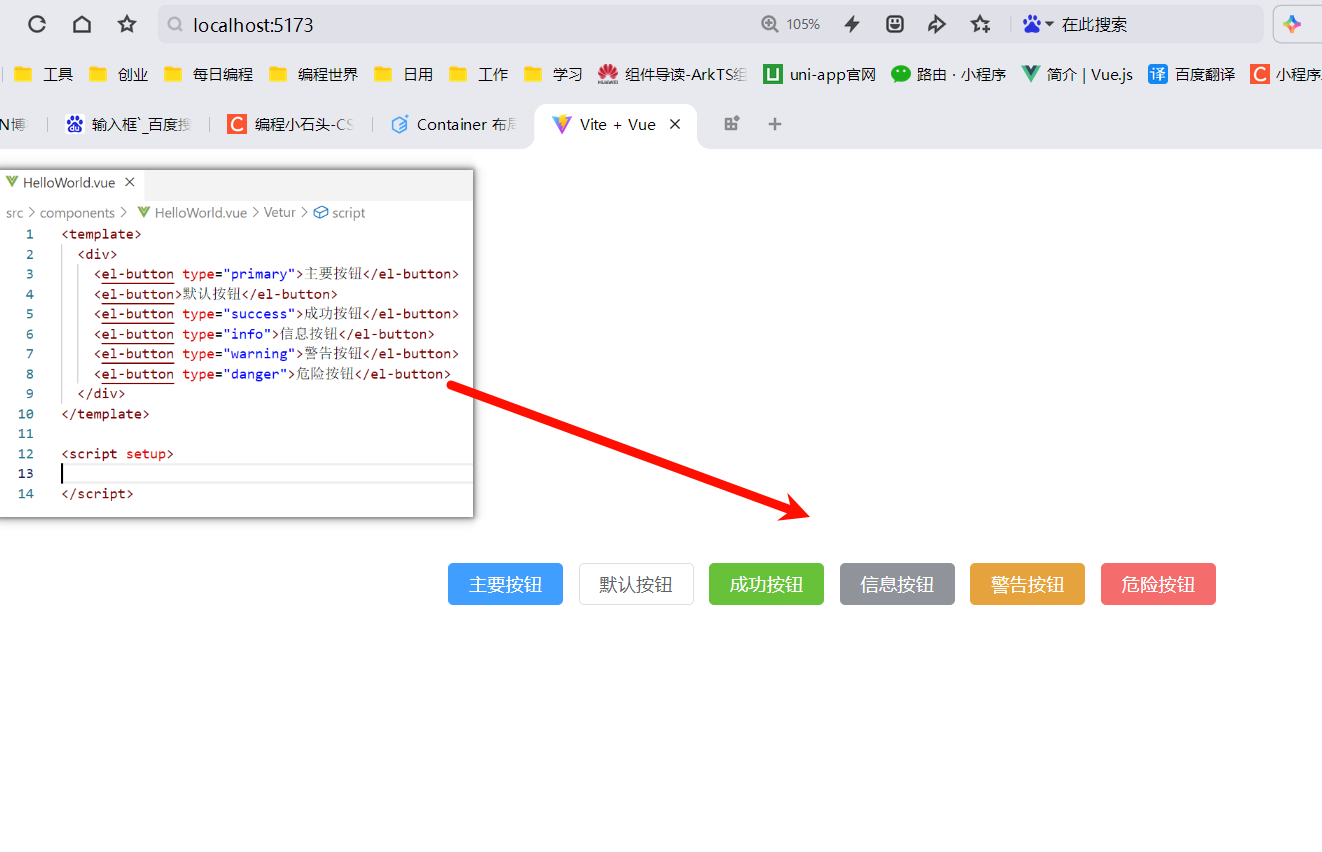The image size is (1322, 852).
Task: Switch to 输入框_百度搜 tab
Action: (128, 124)
